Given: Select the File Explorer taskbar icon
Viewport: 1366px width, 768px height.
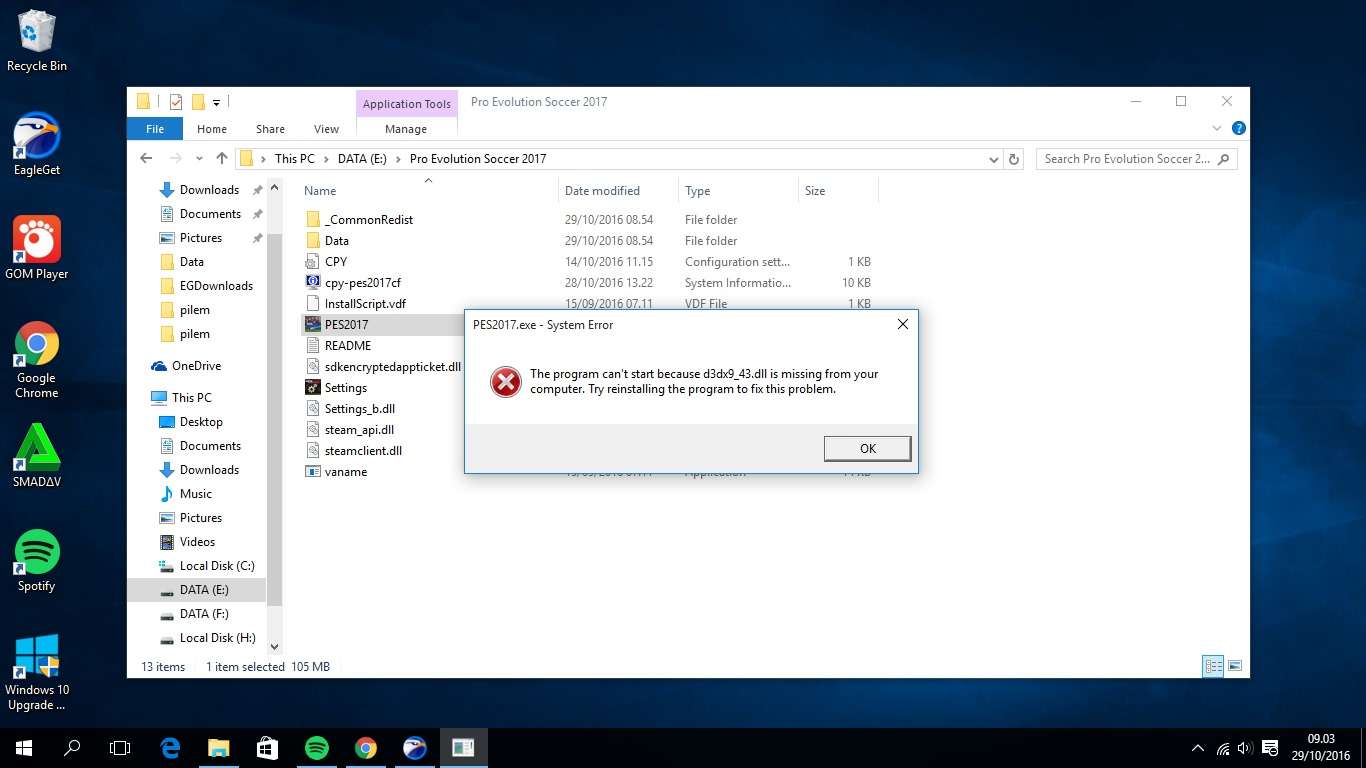Looking at the screenshot, I should point(218,748).
